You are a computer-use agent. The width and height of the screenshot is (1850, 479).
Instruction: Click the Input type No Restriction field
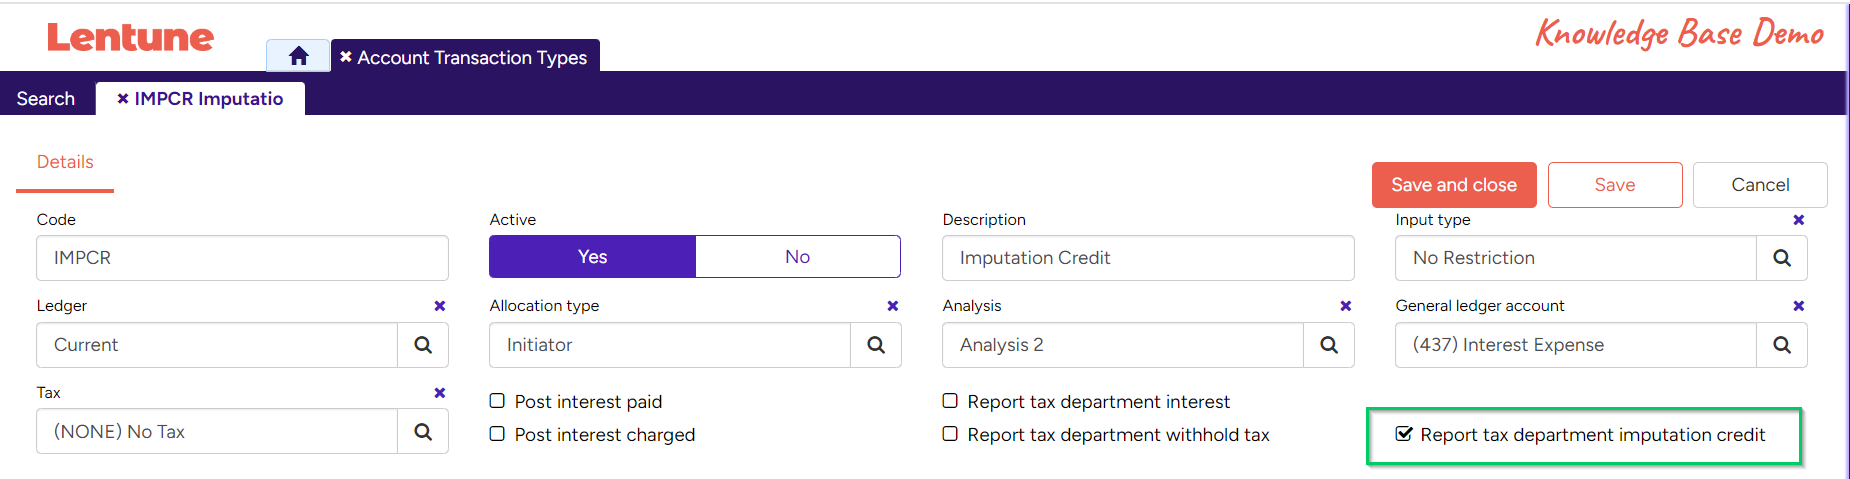1576,258
